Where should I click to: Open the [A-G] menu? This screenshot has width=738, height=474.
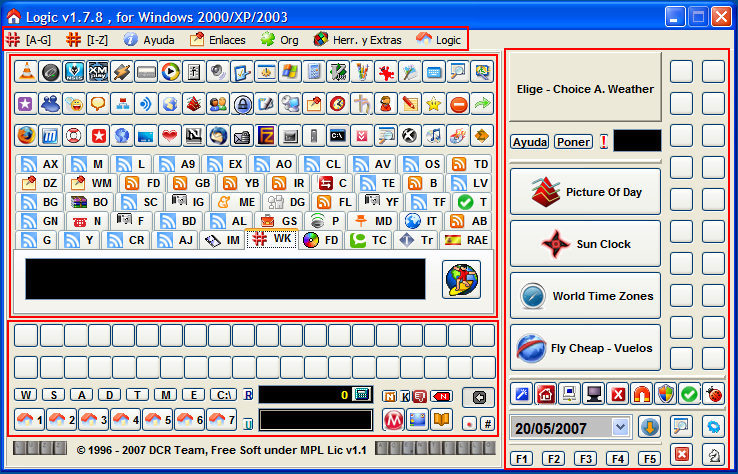29,40
